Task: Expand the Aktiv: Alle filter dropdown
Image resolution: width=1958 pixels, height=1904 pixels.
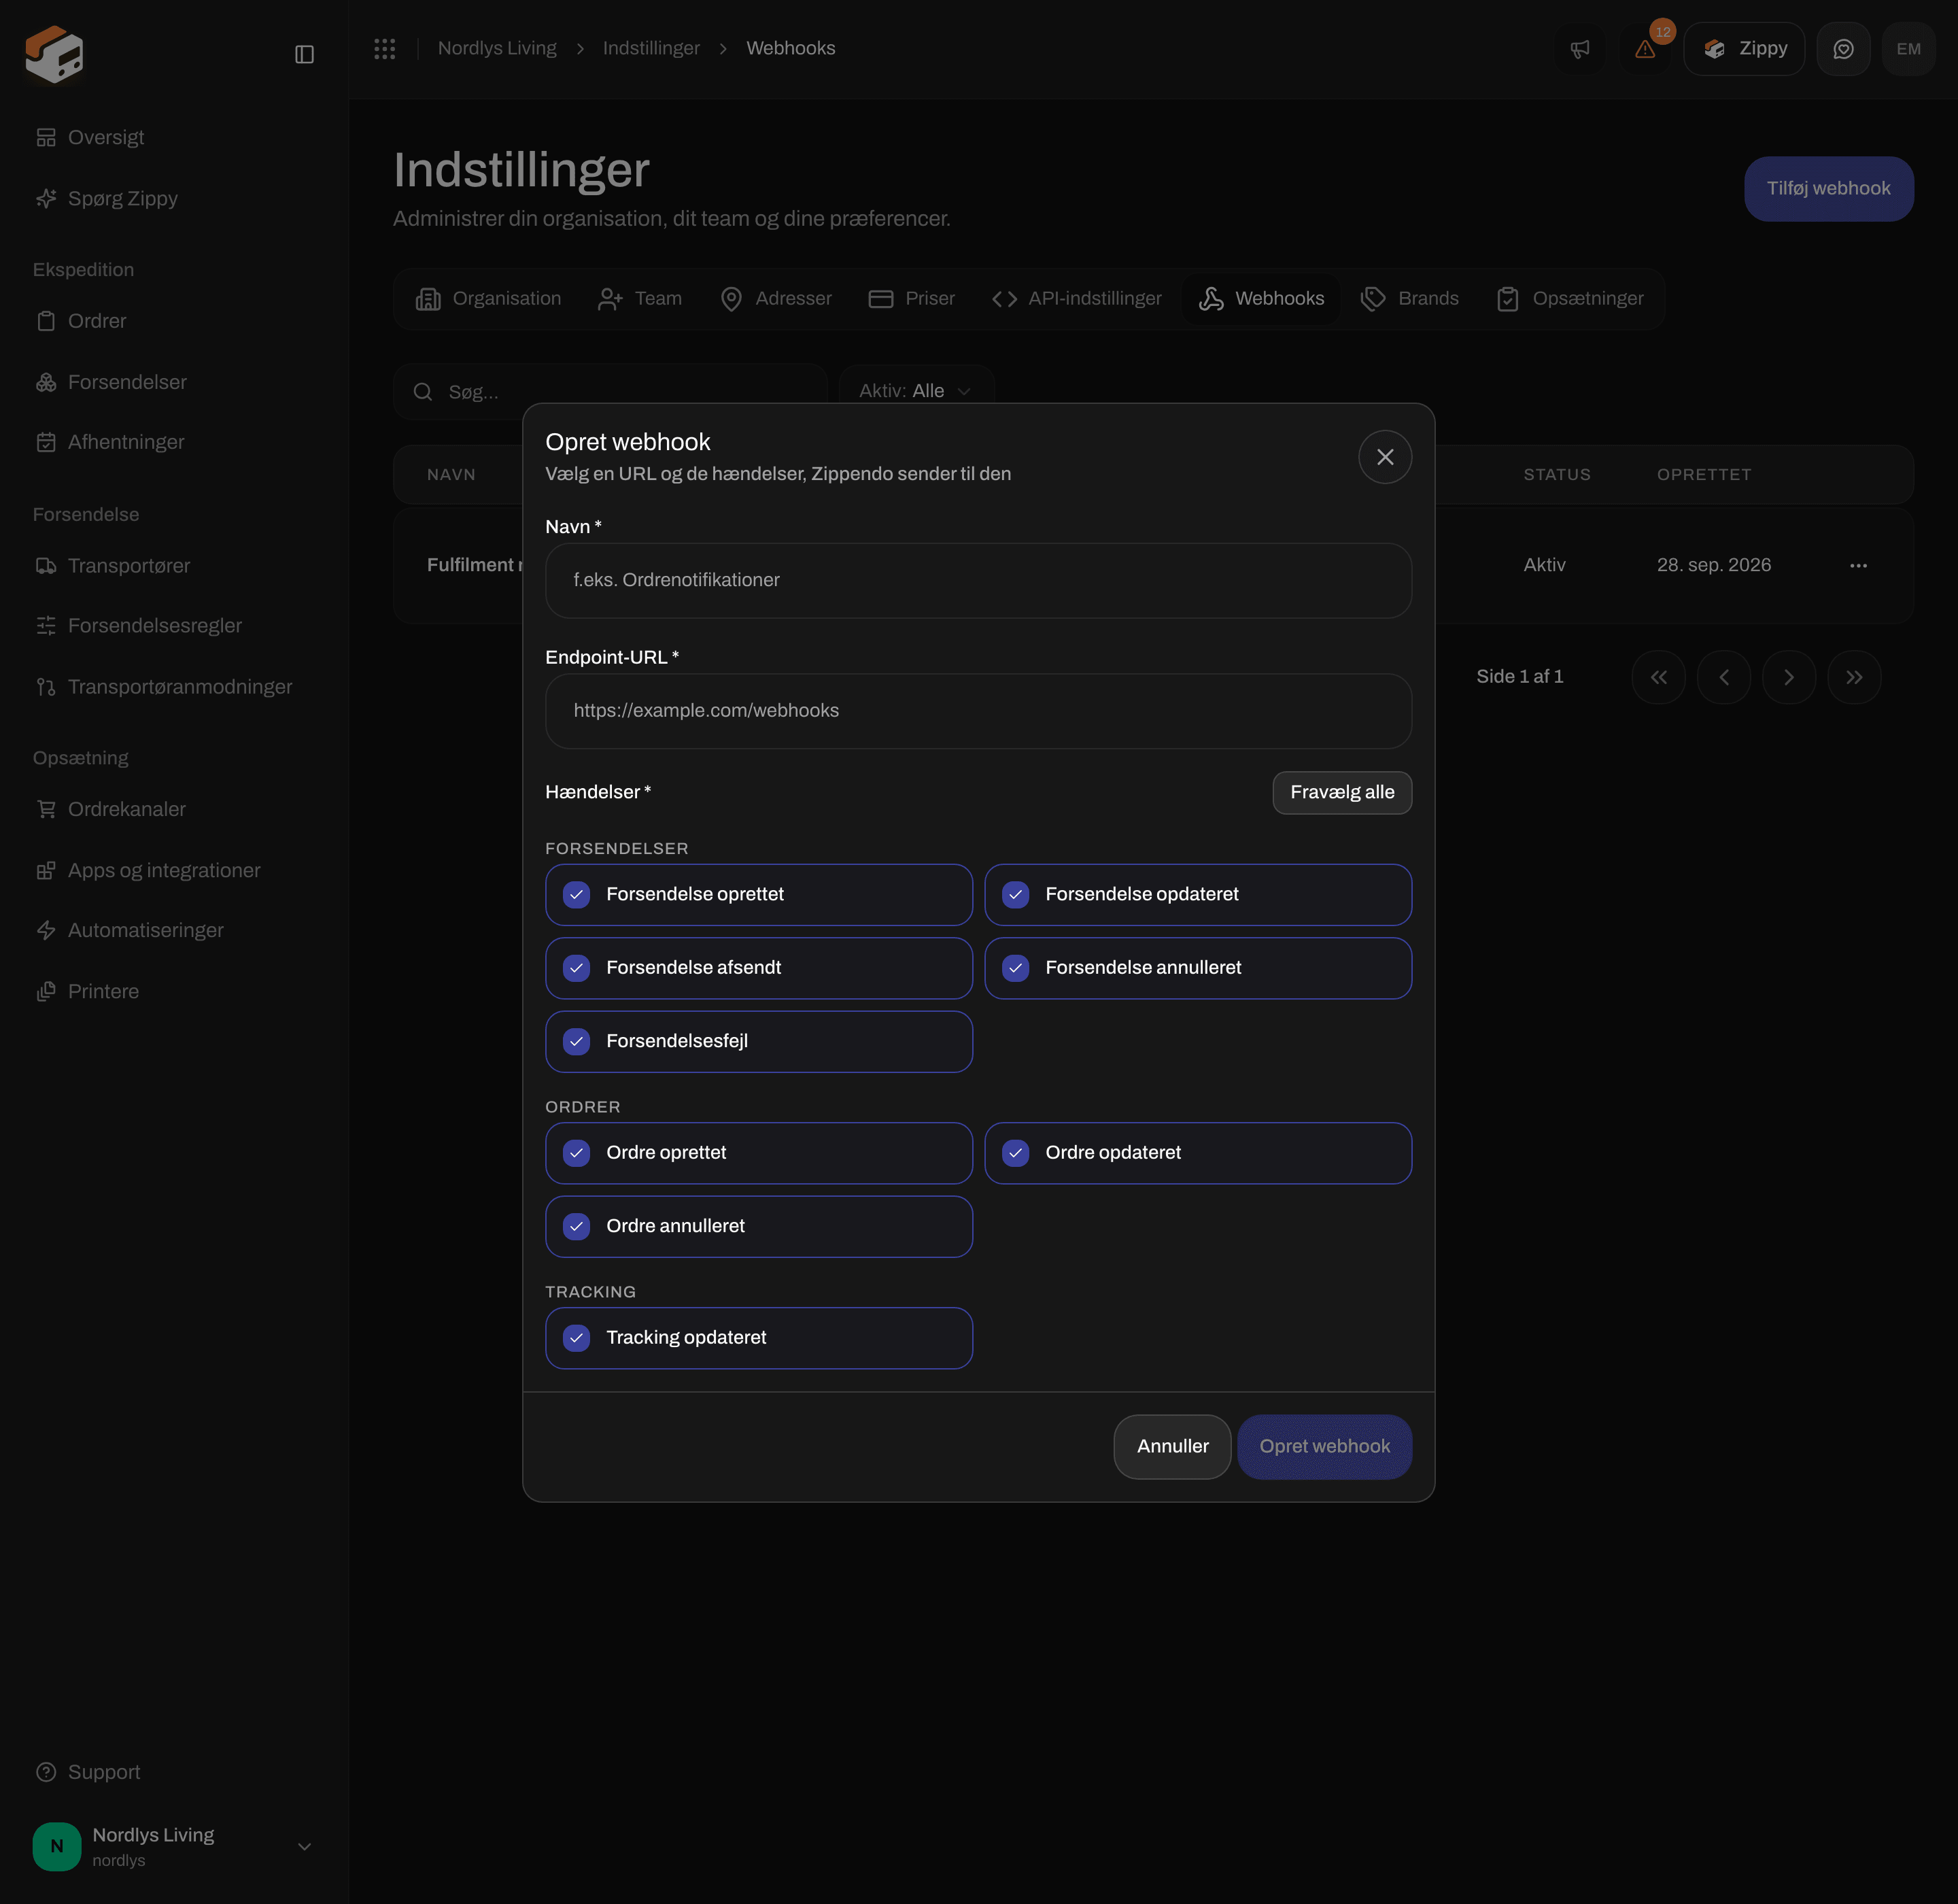Action: pyautogui.click(x=916, y=391)
